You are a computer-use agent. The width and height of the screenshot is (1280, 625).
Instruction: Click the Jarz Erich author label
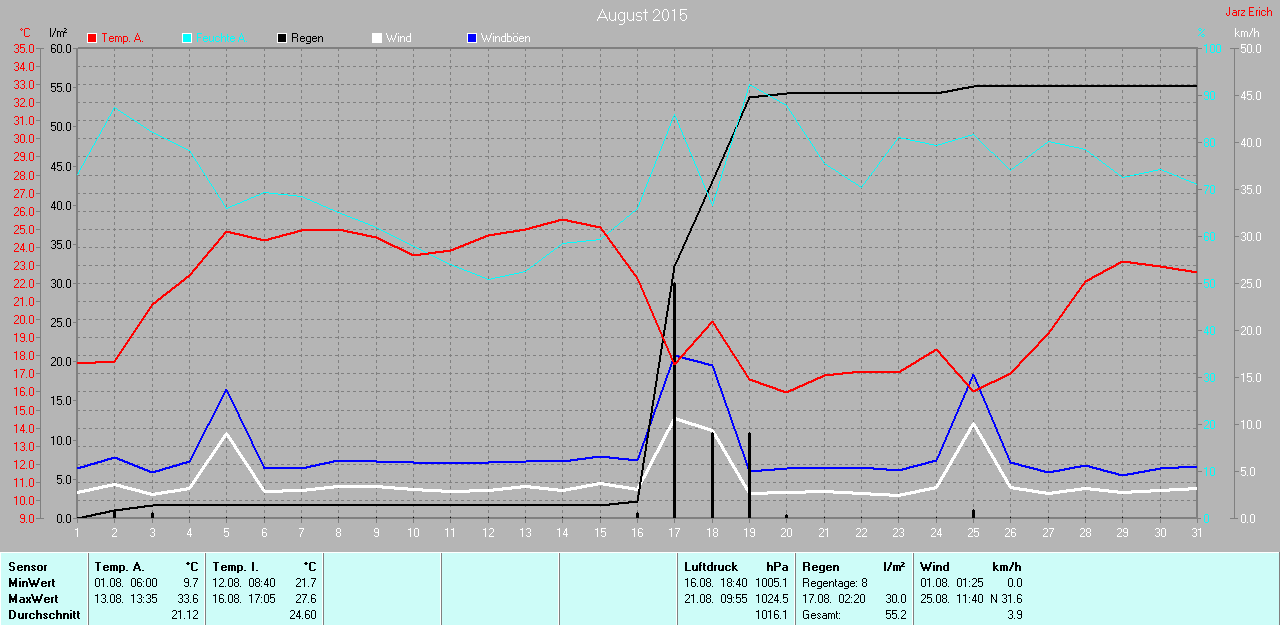(1248, 12)
